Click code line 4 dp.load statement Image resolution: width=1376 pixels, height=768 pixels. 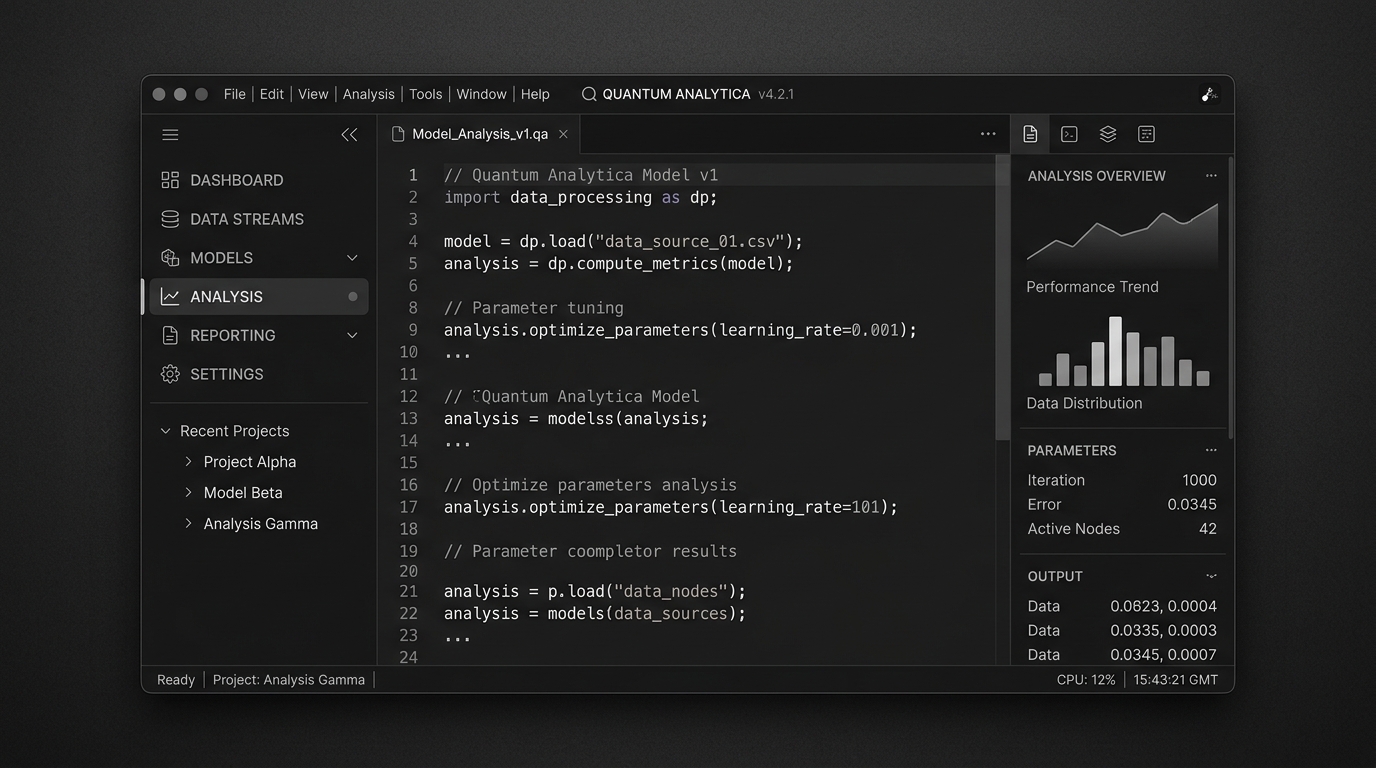point(623,242)
